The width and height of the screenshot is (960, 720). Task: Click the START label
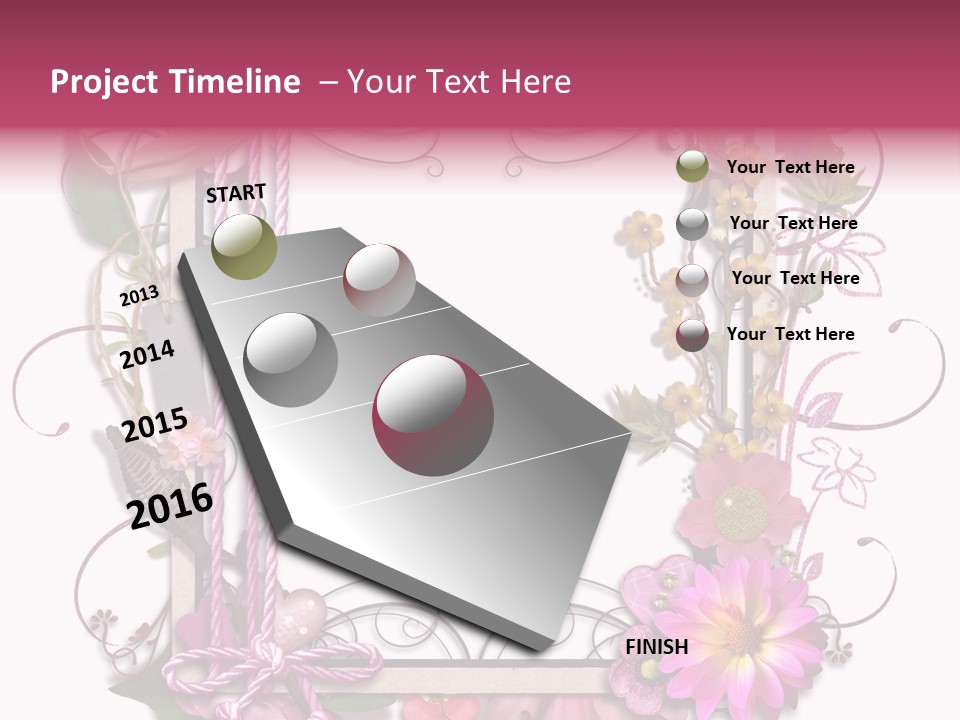(236, 194)
